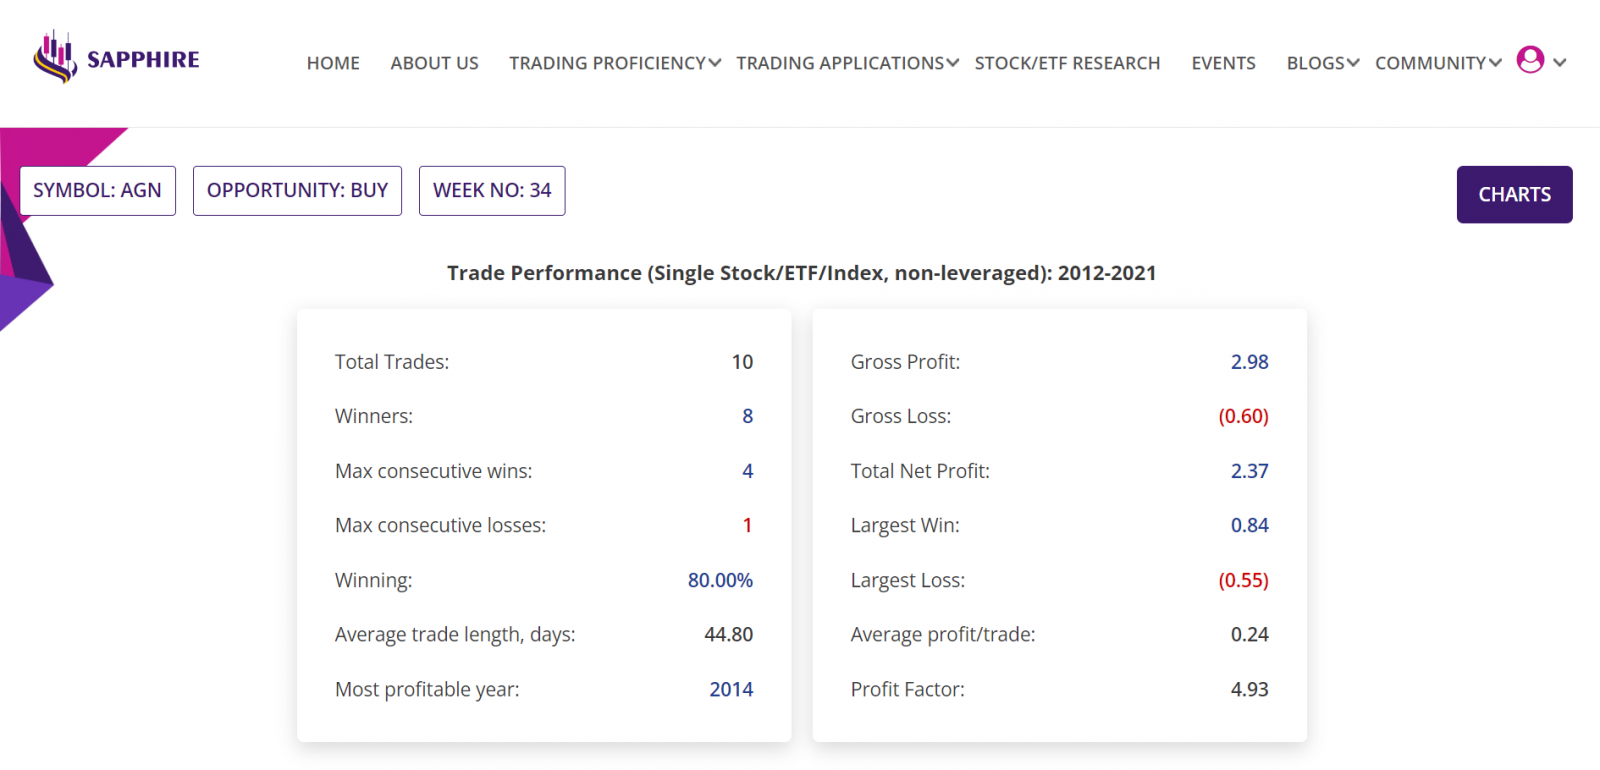Expand the user account dropdown arrow

[1560, 62]
